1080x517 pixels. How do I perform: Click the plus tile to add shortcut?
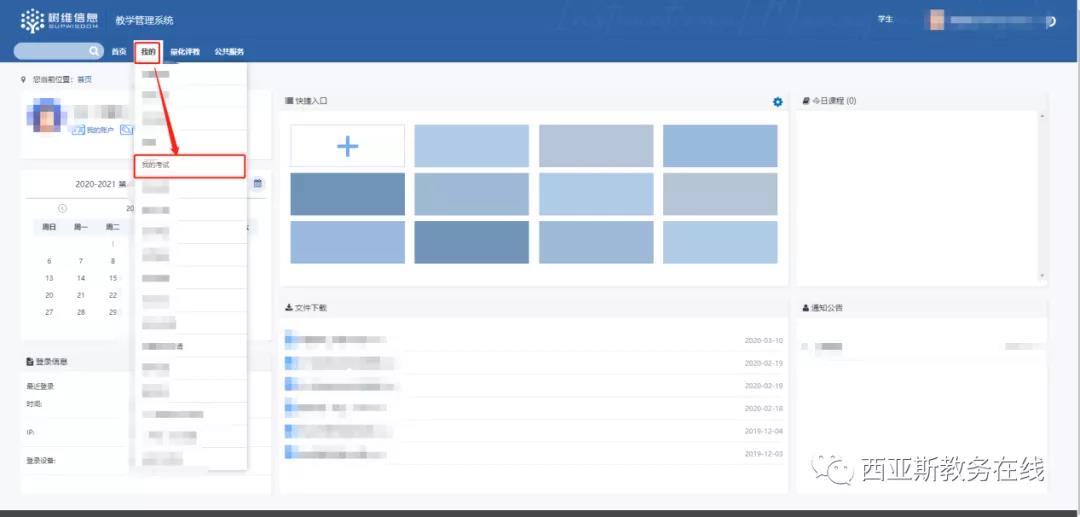(347, 146)
